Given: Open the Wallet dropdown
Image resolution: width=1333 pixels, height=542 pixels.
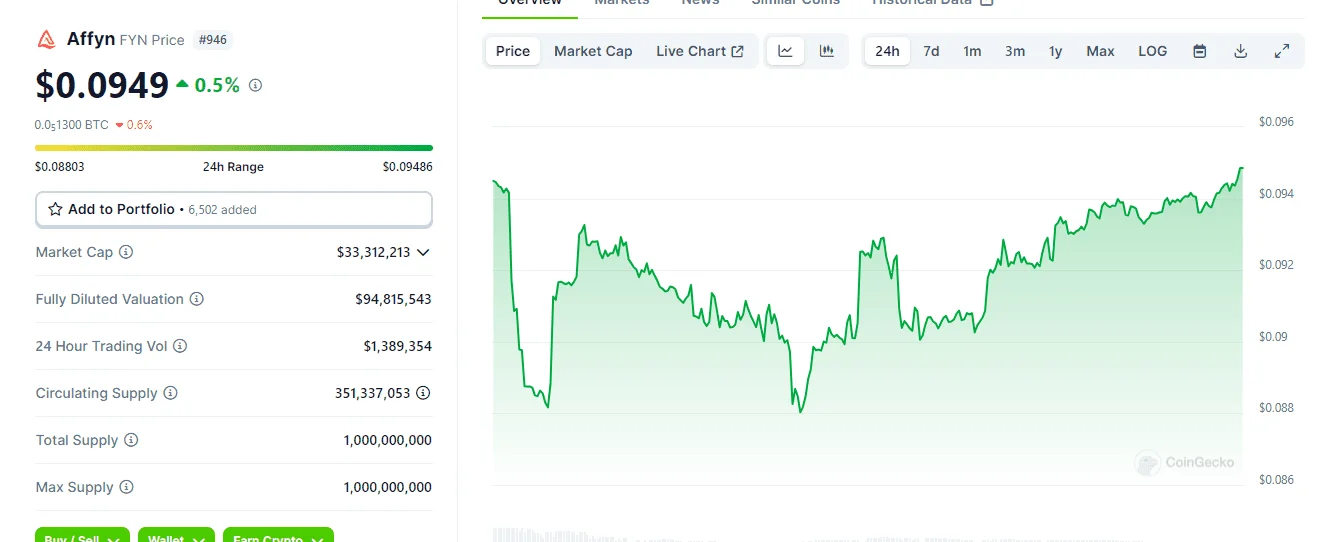Looking at the screenshot, I should point(176,535).
